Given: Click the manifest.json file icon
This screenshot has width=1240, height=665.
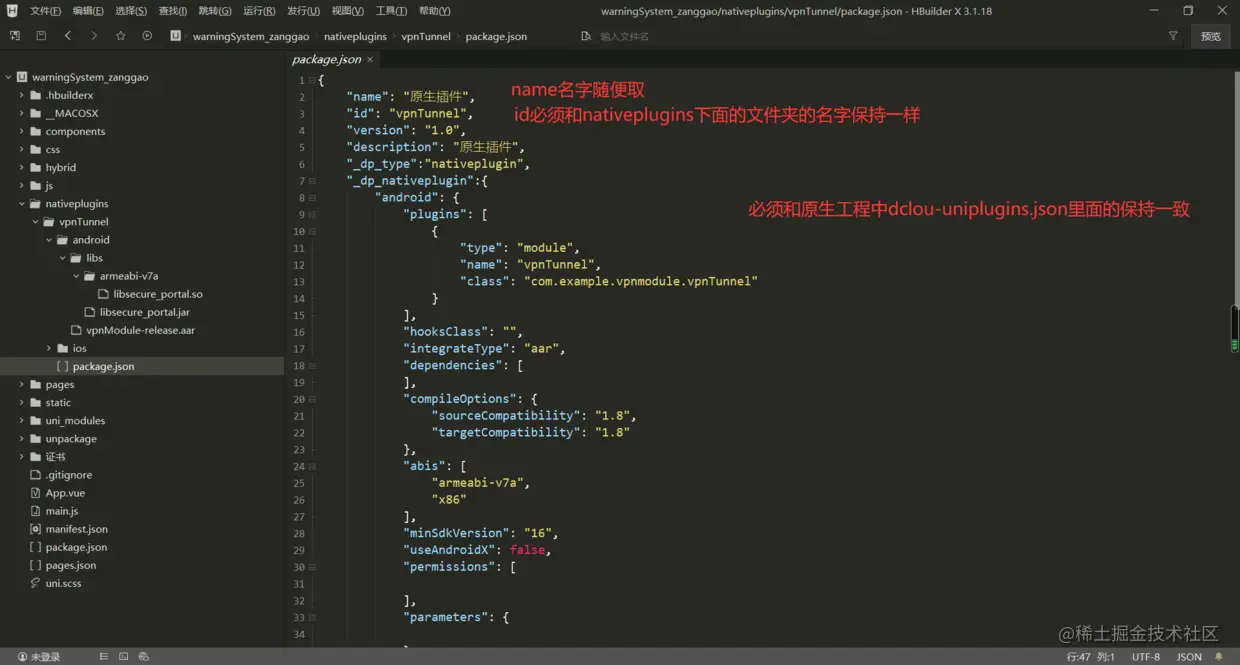Looking at the screenshot, I should click(36, 529).
